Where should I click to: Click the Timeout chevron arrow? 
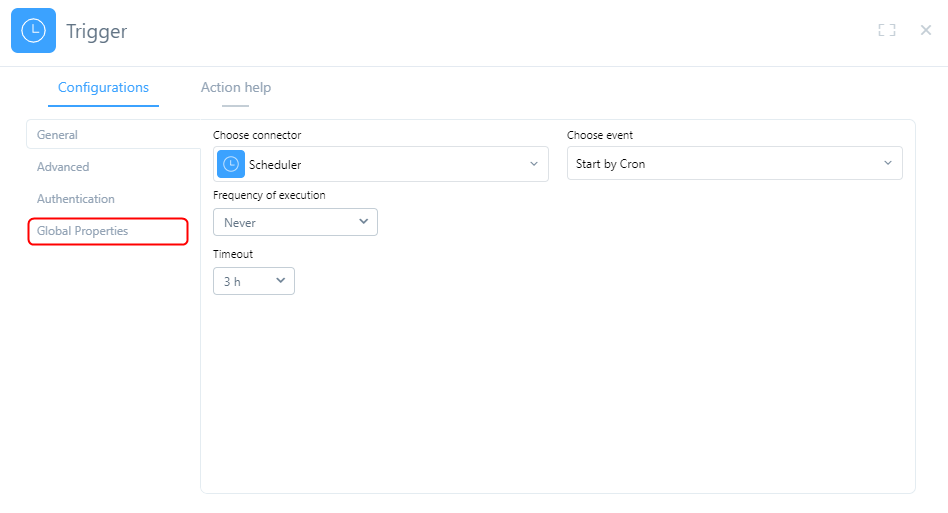click(281, 281)
